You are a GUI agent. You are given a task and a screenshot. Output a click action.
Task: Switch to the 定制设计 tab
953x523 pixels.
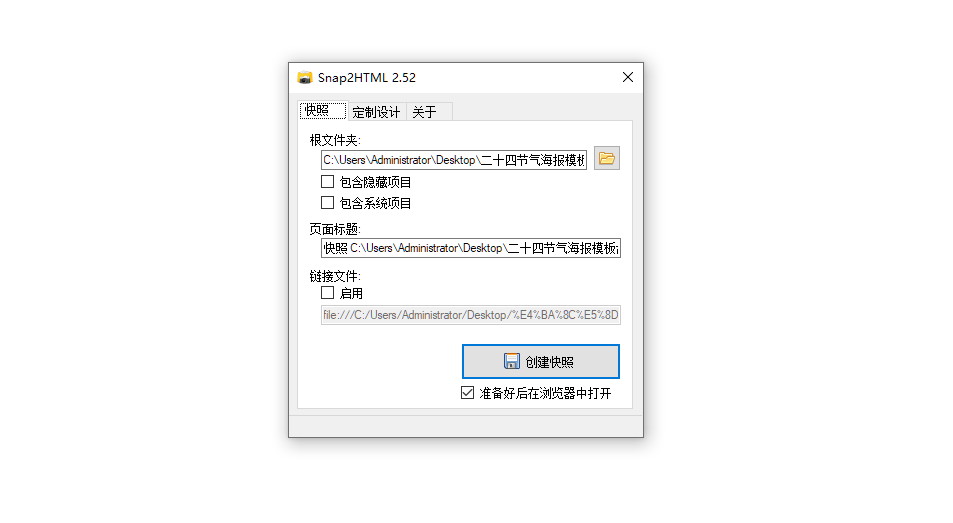[376, 112]
